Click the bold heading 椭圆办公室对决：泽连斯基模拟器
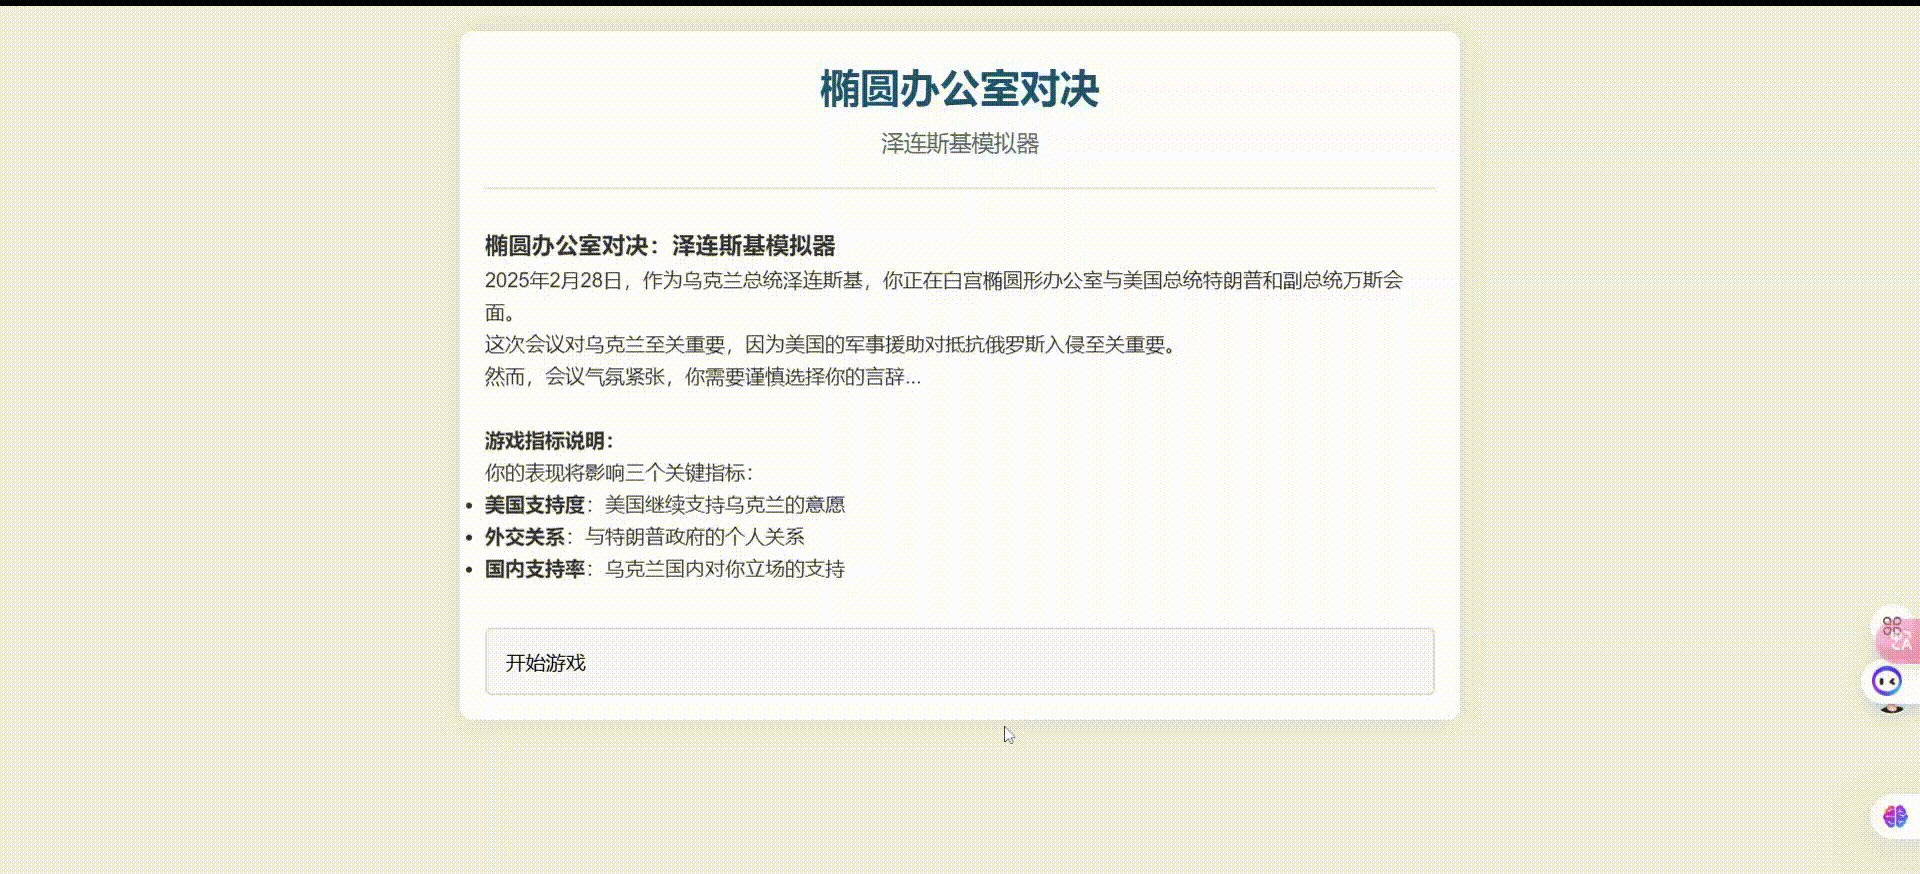This screenshot has width=1920, height=874. (660, 245)
